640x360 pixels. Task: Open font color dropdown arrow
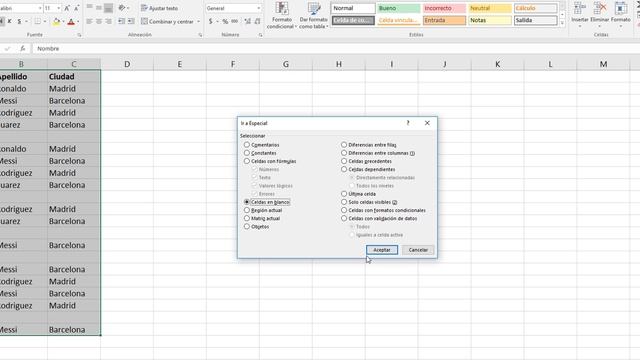(x=78, y=22)
